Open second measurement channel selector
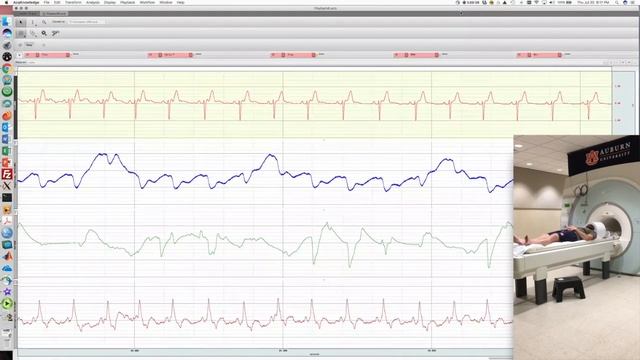The image size is (640, 360). point(155,55)
